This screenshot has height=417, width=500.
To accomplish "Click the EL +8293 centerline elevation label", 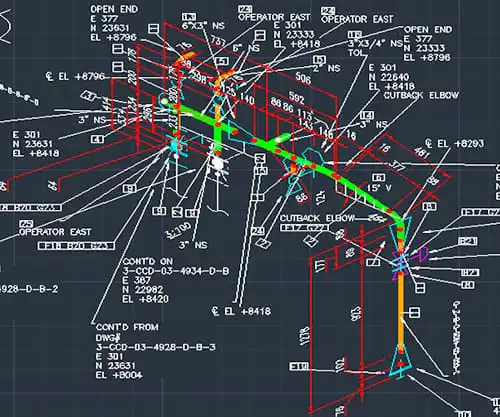I will click(455, 144).
